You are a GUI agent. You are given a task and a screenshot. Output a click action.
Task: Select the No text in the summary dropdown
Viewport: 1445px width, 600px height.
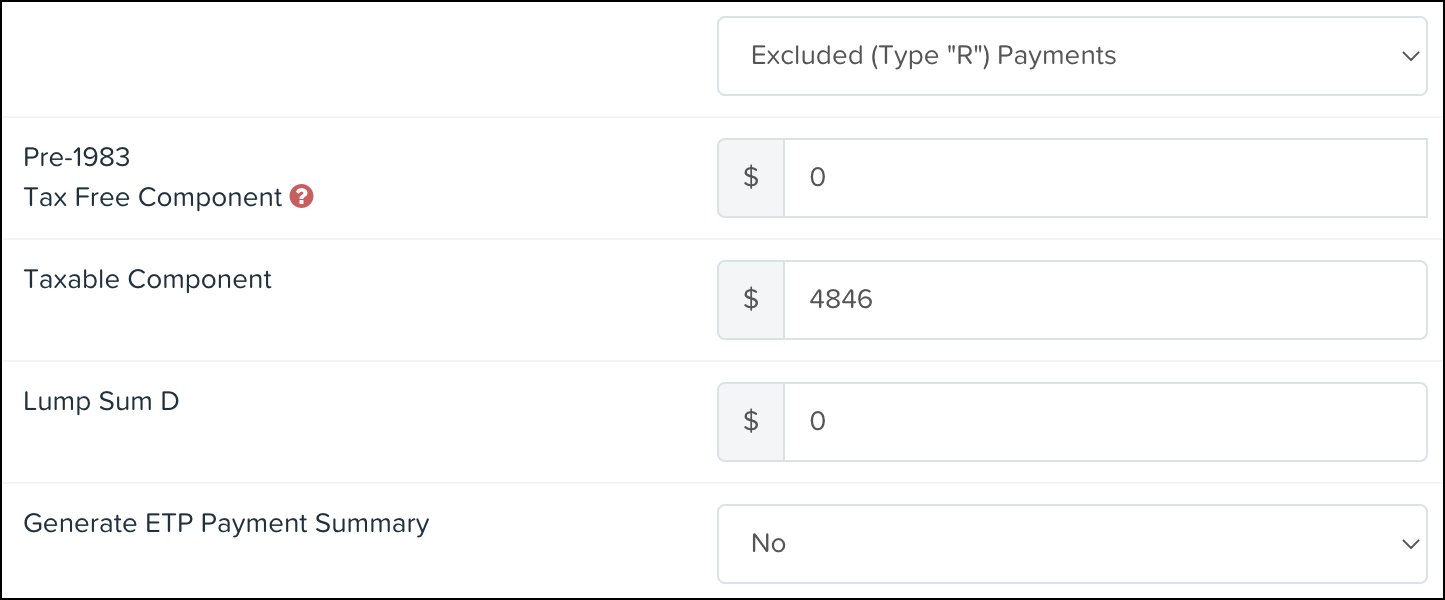click(x=768, y=544)
